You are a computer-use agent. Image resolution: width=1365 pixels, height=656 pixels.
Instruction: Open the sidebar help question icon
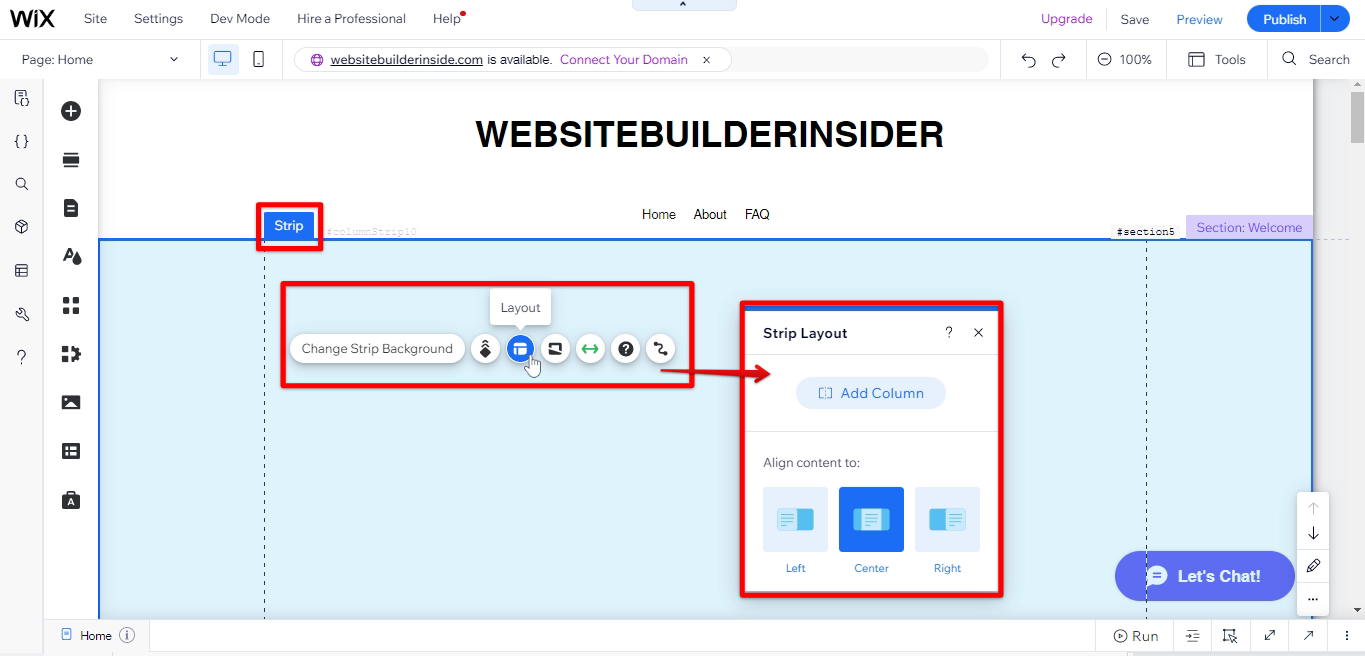pyautogui.click(x=21, y=357)
